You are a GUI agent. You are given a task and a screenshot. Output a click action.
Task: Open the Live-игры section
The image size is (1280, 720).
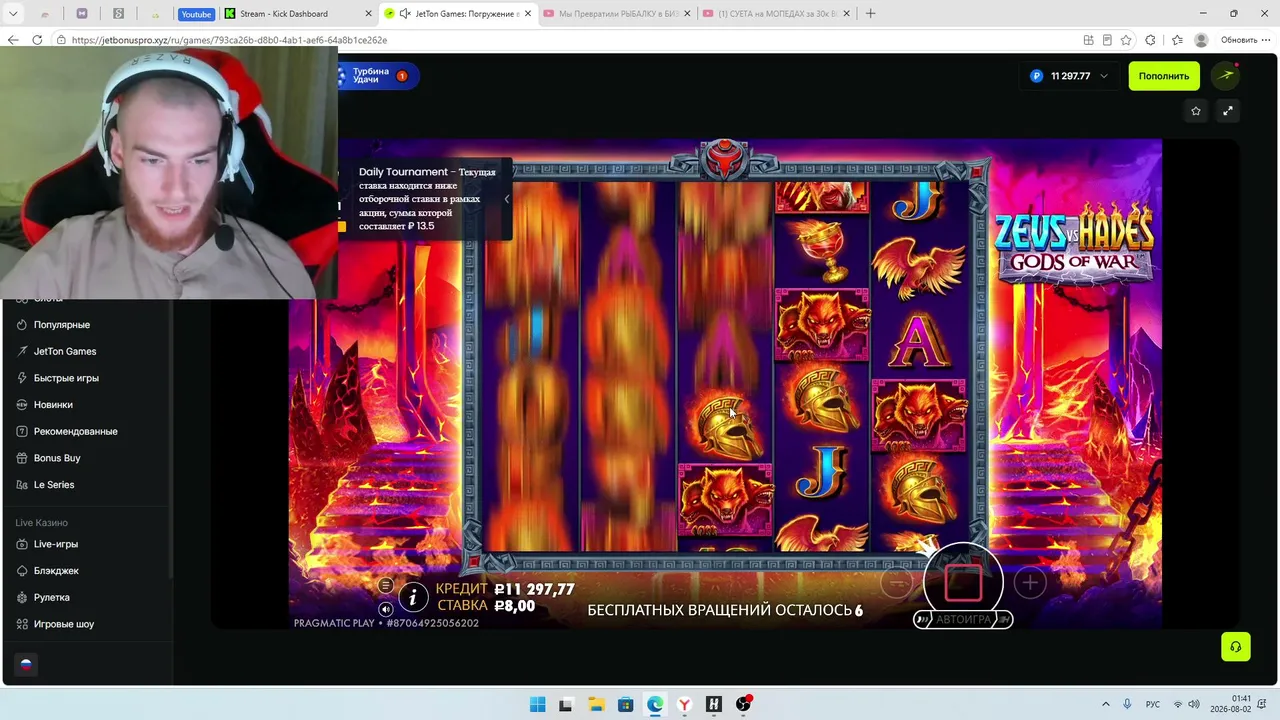pos(56,544)
